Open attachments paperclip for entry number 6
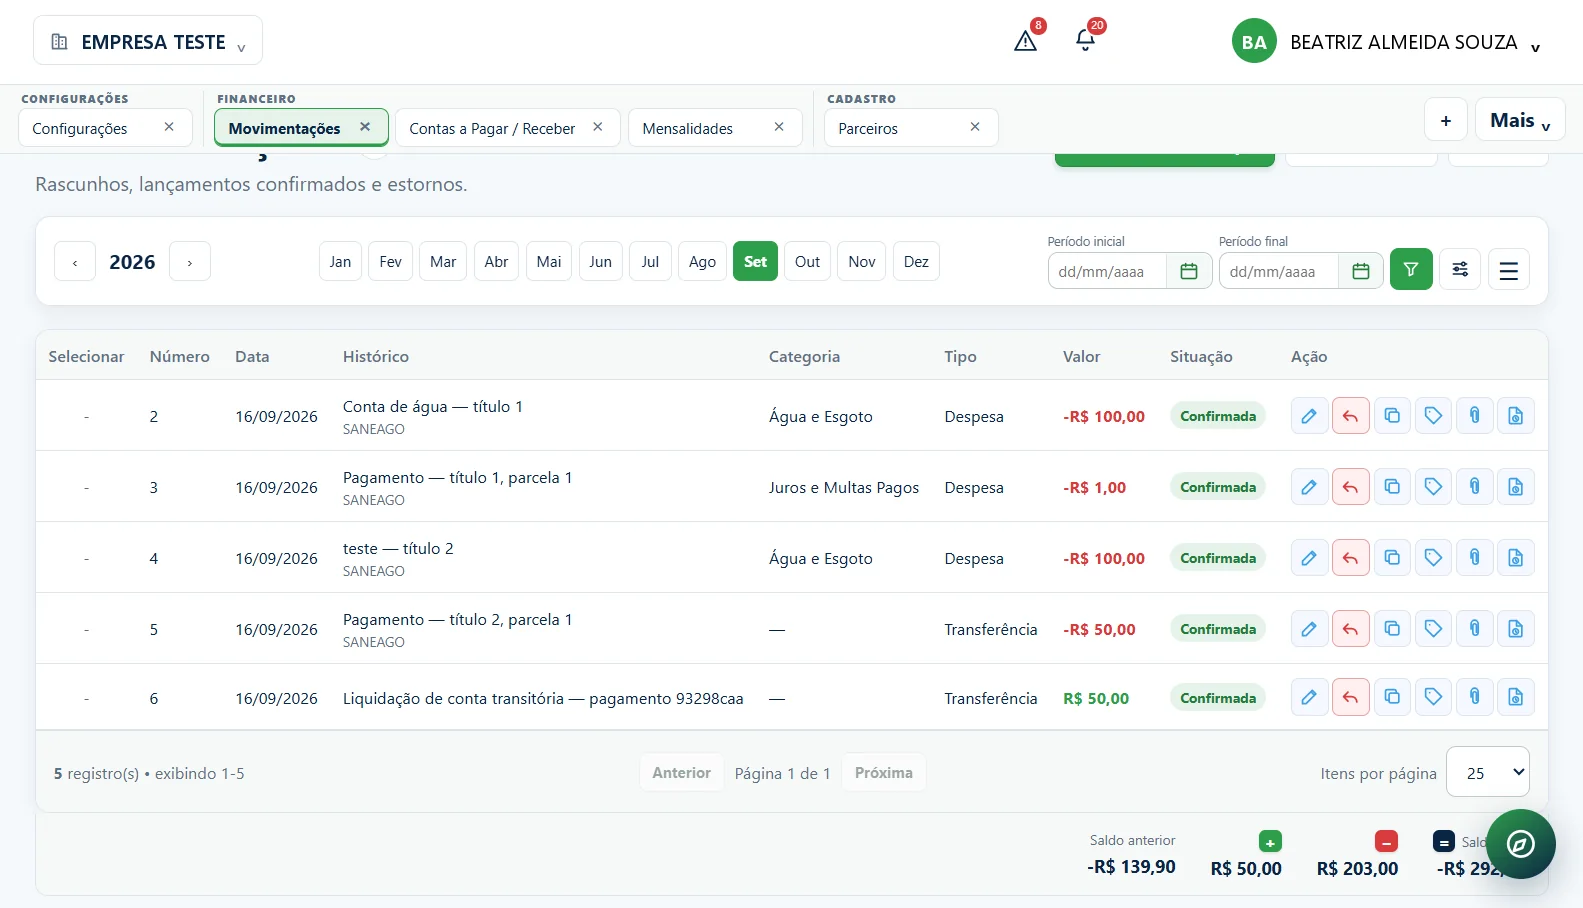This screenshot has height=908, width=1583. coord(1475,697)
